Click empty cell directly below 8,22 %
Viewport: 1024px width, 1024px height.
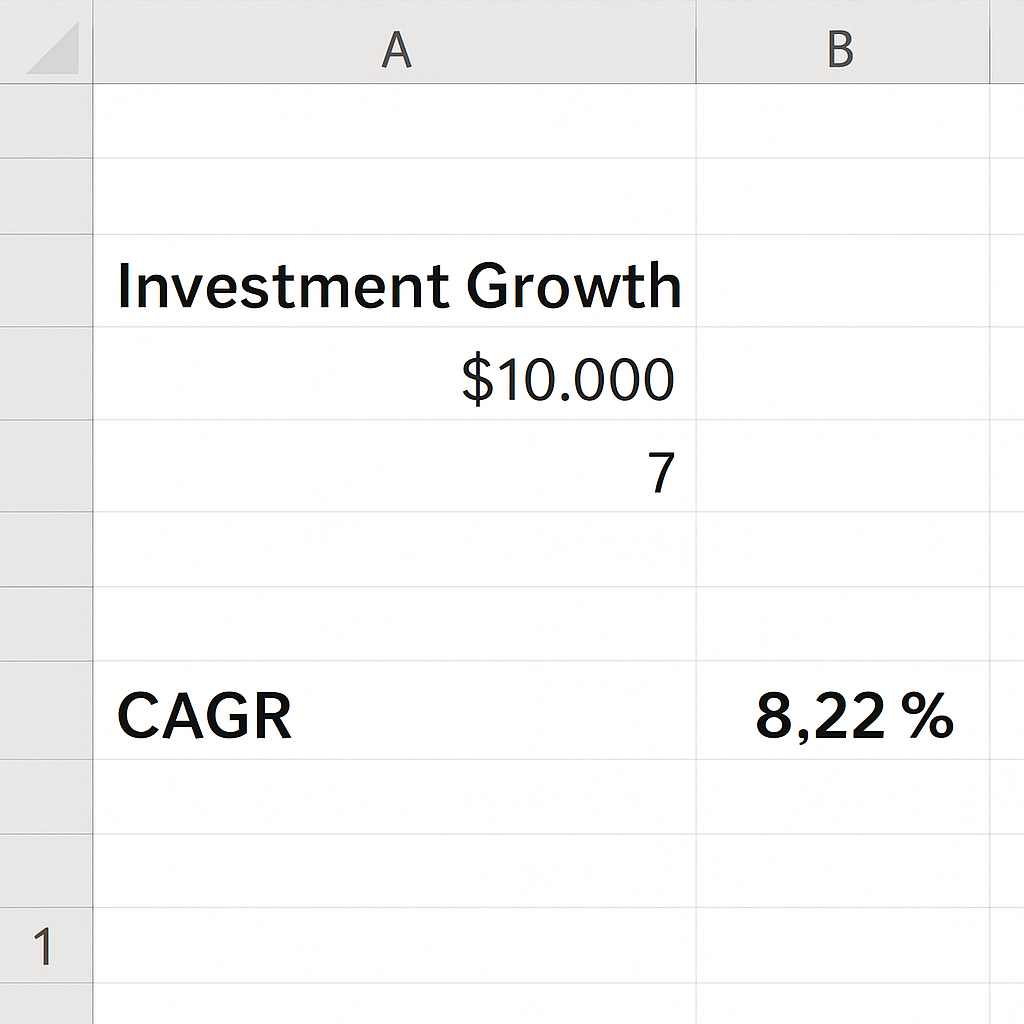(842, 796)
